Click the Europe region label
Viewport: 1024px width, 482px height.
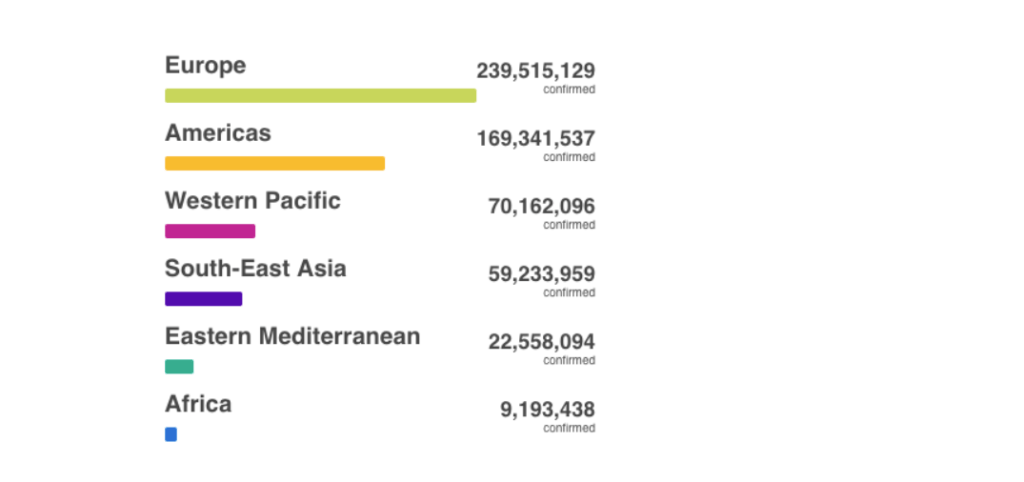click(205, 65)
